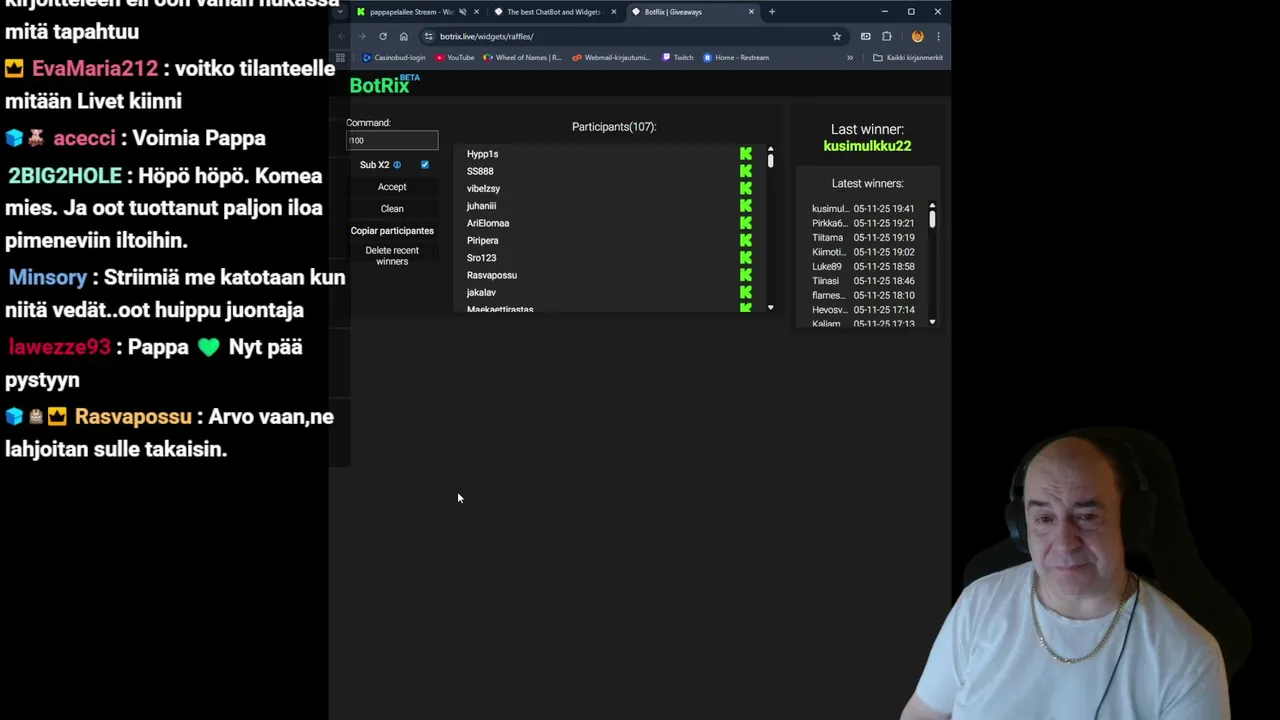Image resolution: width=1280 pixels, height=720 pixels.
Task: Click the Clean button
Action: pos(392,209)
